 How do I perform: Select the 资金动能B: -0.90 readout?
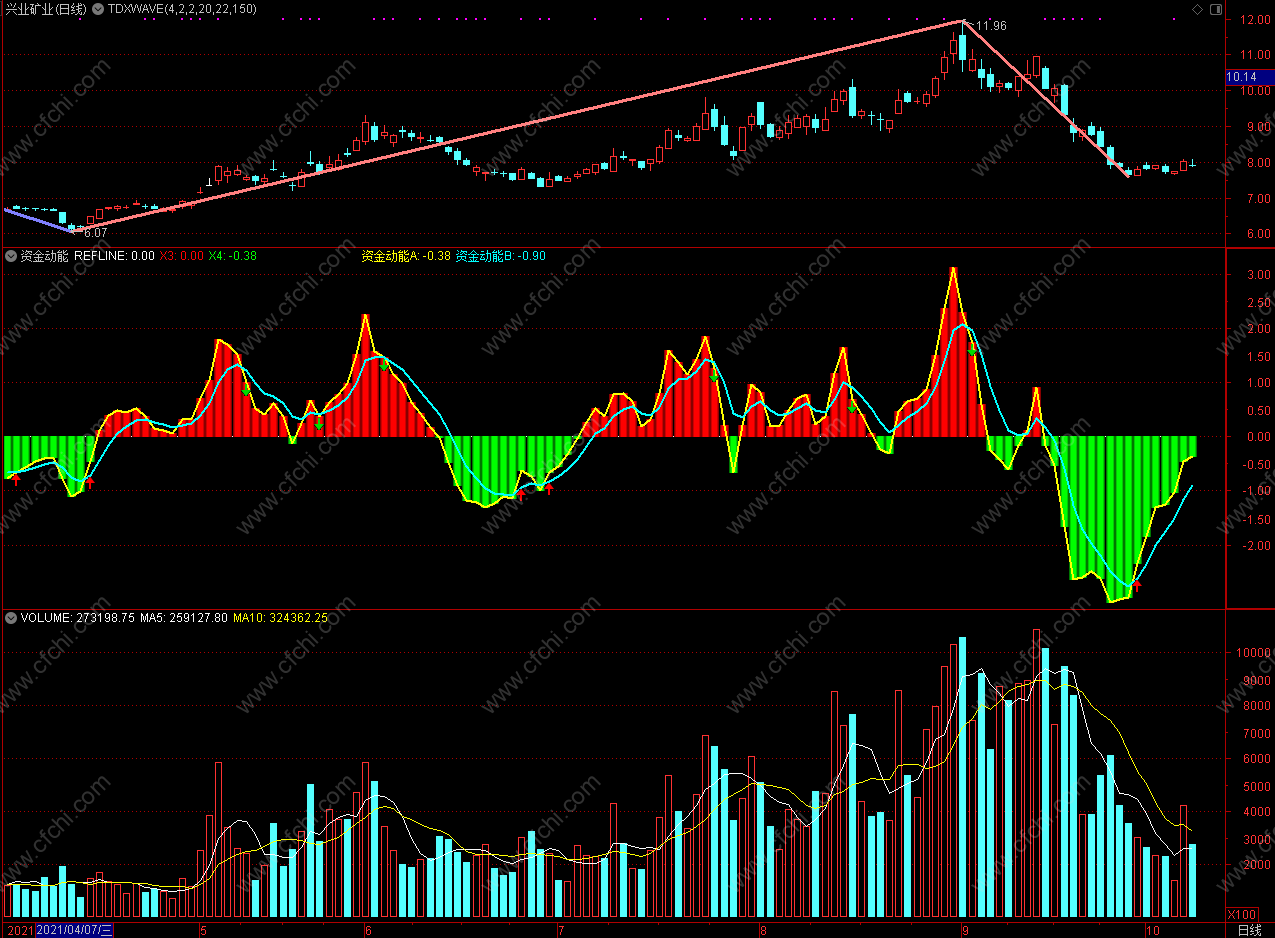tap(501, 256)
